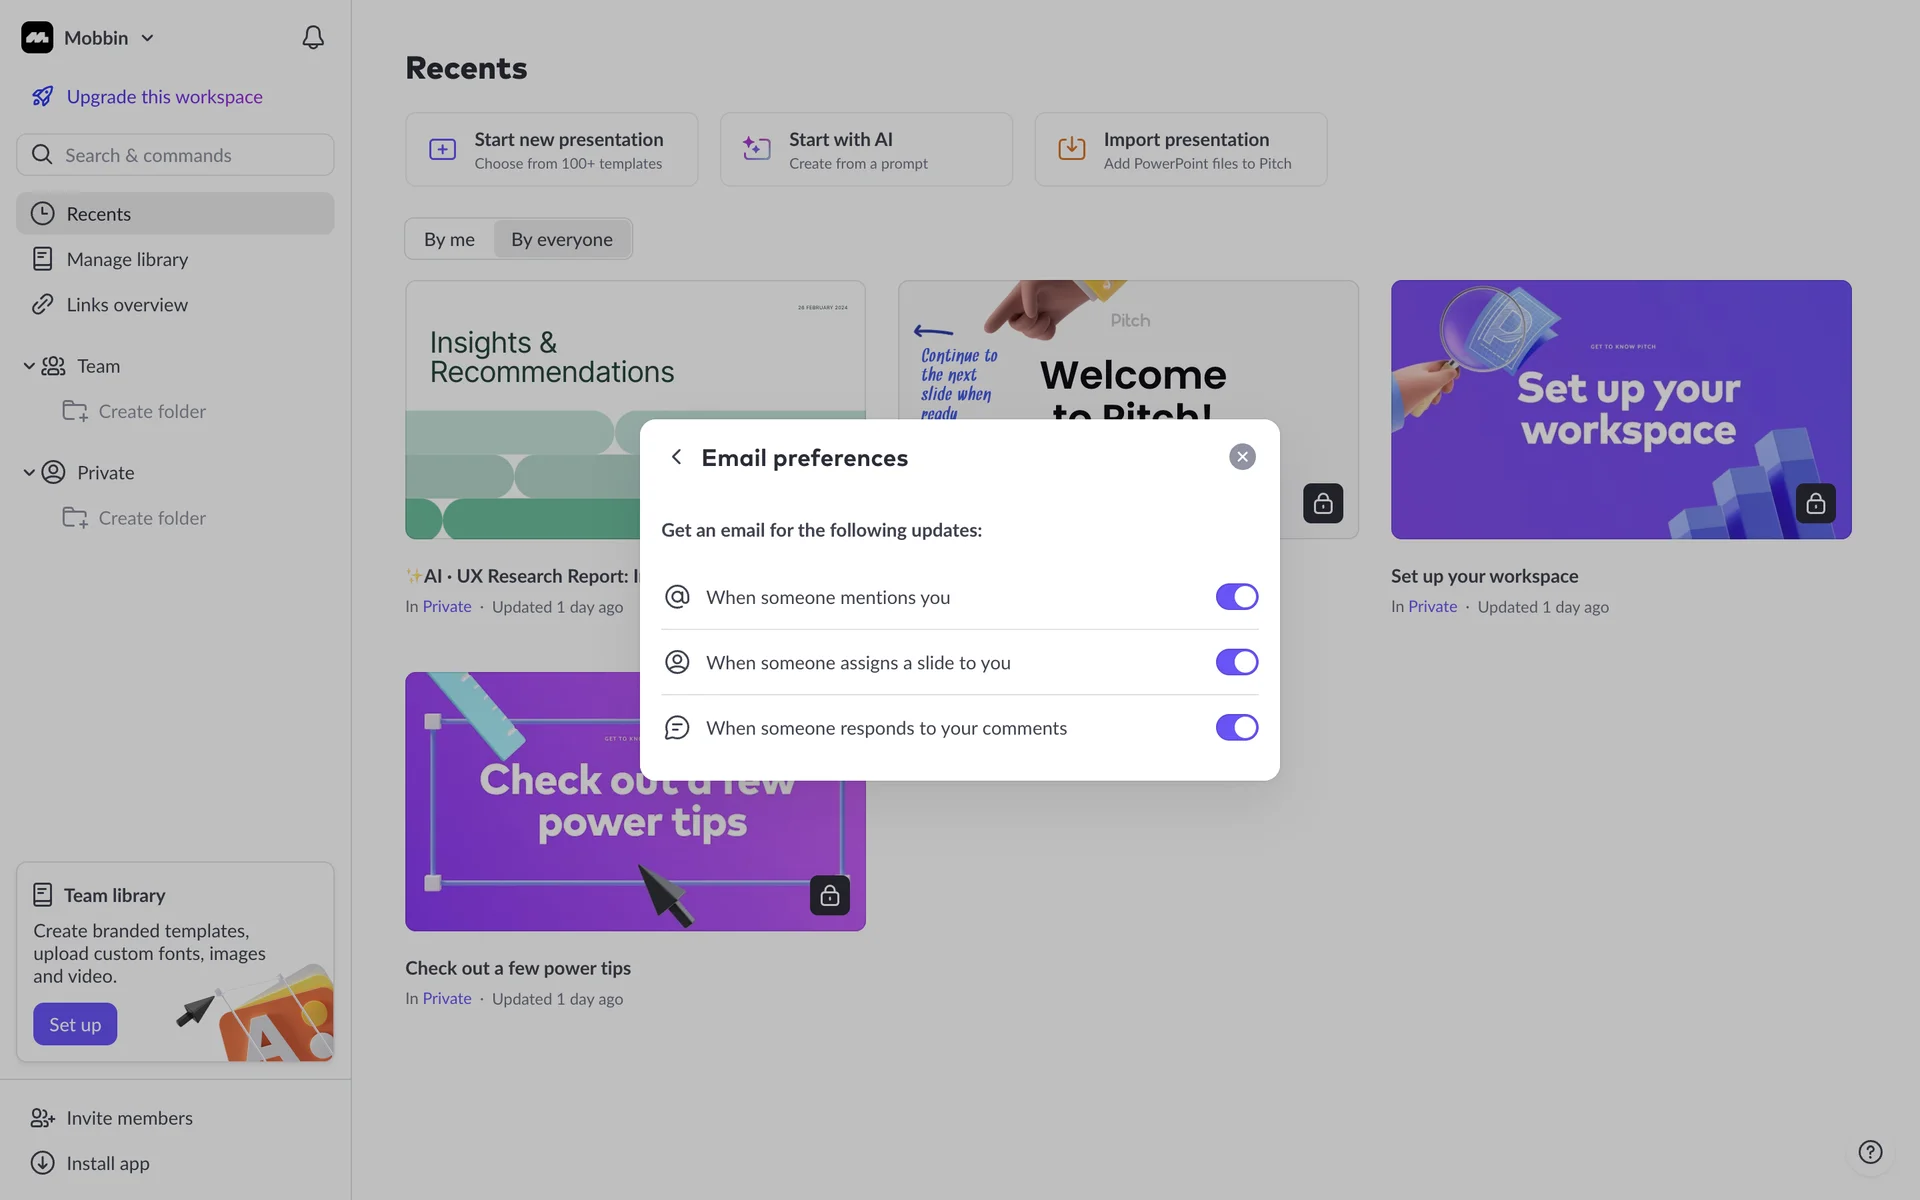The width and height of the screenshot is (1920, 1200).
Task: Focus the Search & commands field
Action: [175, 155]
